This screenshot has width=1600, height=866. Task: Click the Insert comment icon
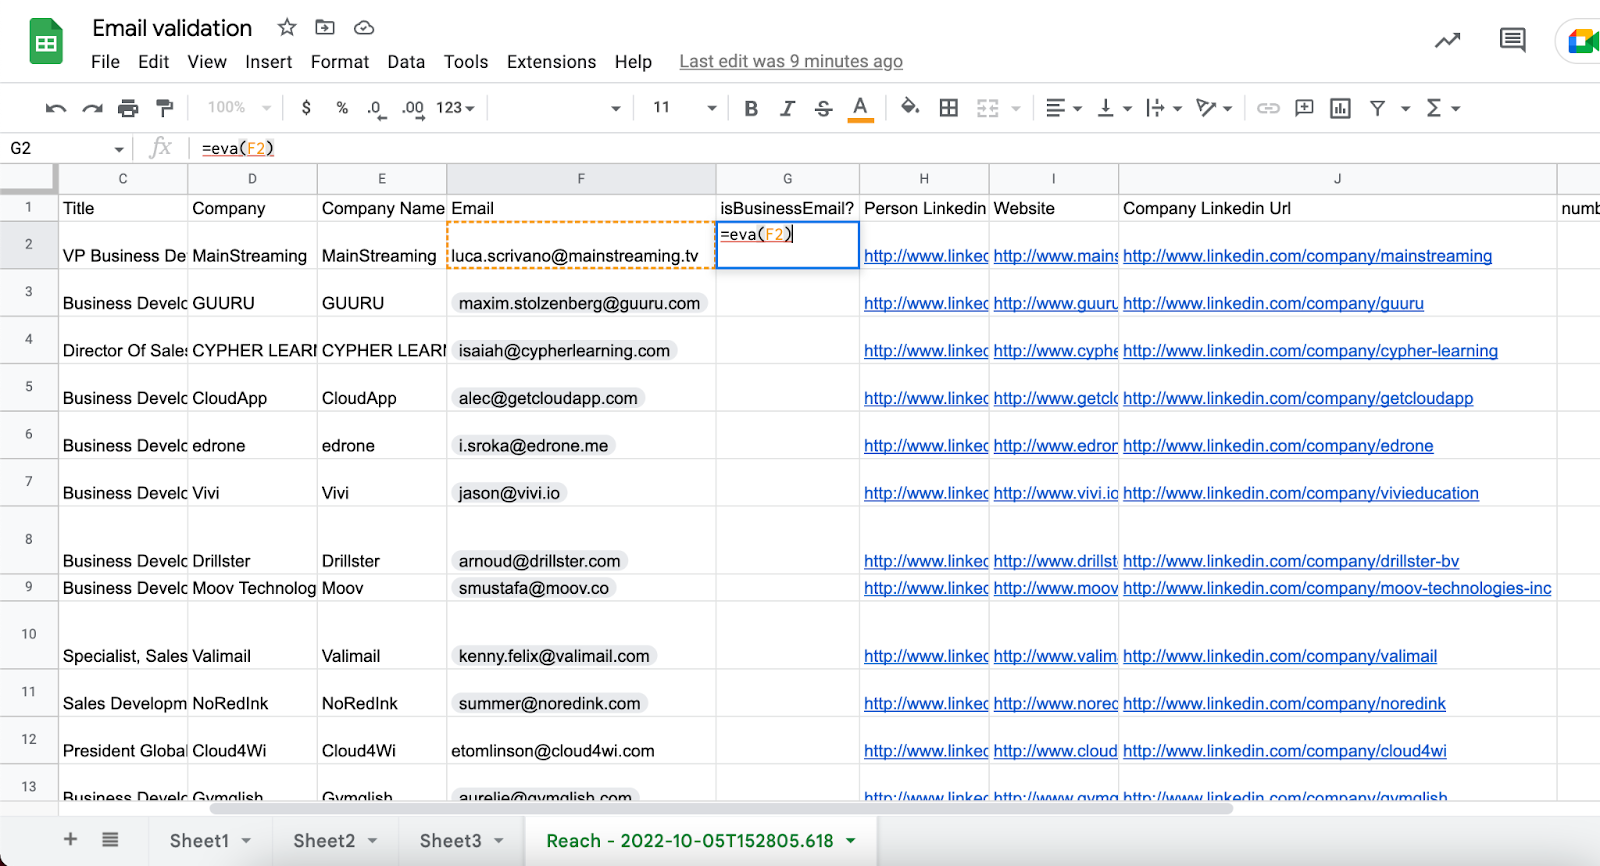(x=1304, y=108)
